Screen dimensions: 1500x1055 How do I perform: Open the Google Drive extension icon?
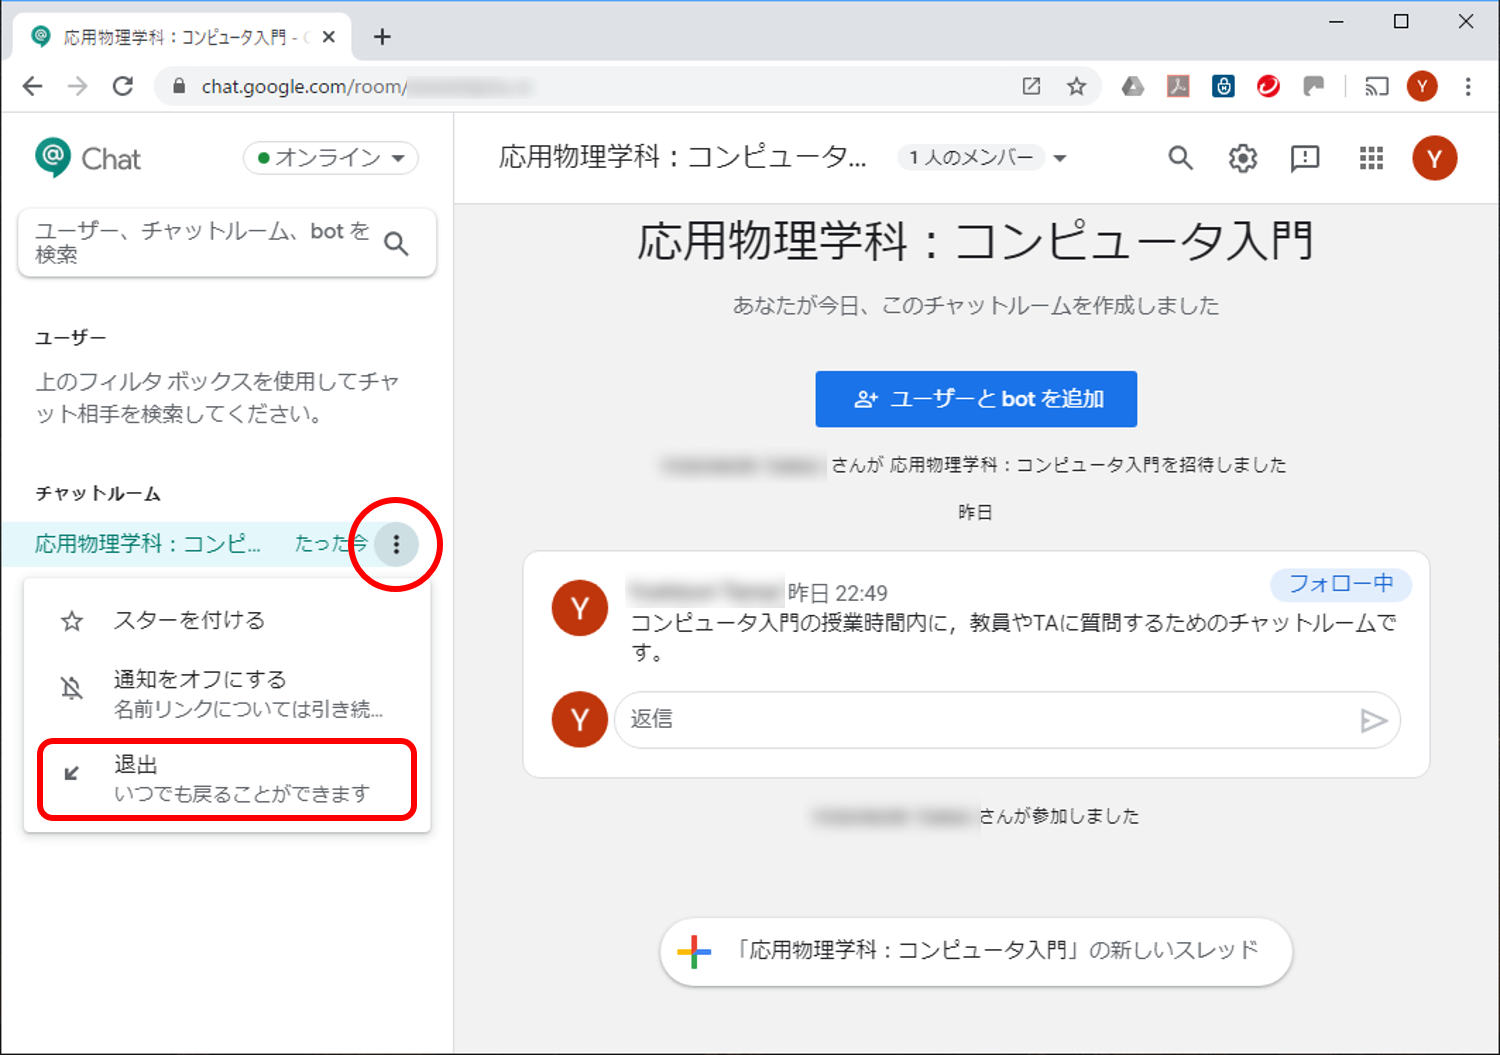pos(1132,86)
